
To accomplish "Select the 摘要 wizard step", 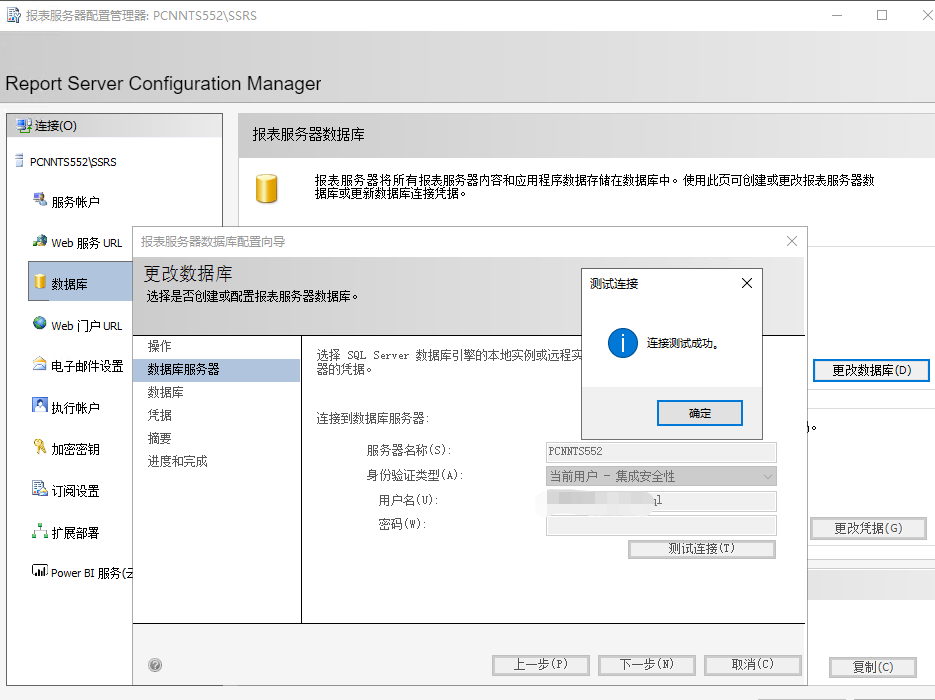I will tap(159, 438).
